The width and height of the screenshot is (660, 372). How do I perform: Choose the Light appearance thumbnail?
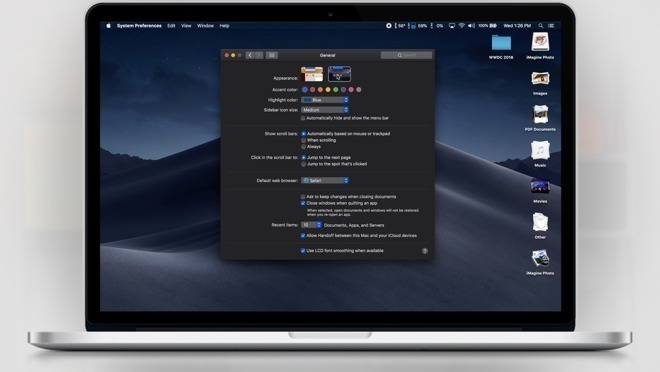312,74
